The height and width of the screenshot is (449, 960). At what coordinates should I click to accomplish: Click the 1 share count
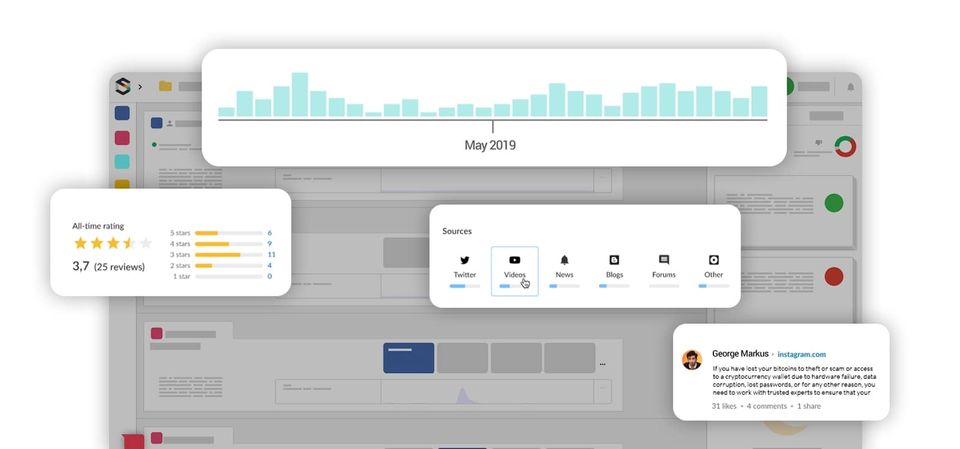809,406
